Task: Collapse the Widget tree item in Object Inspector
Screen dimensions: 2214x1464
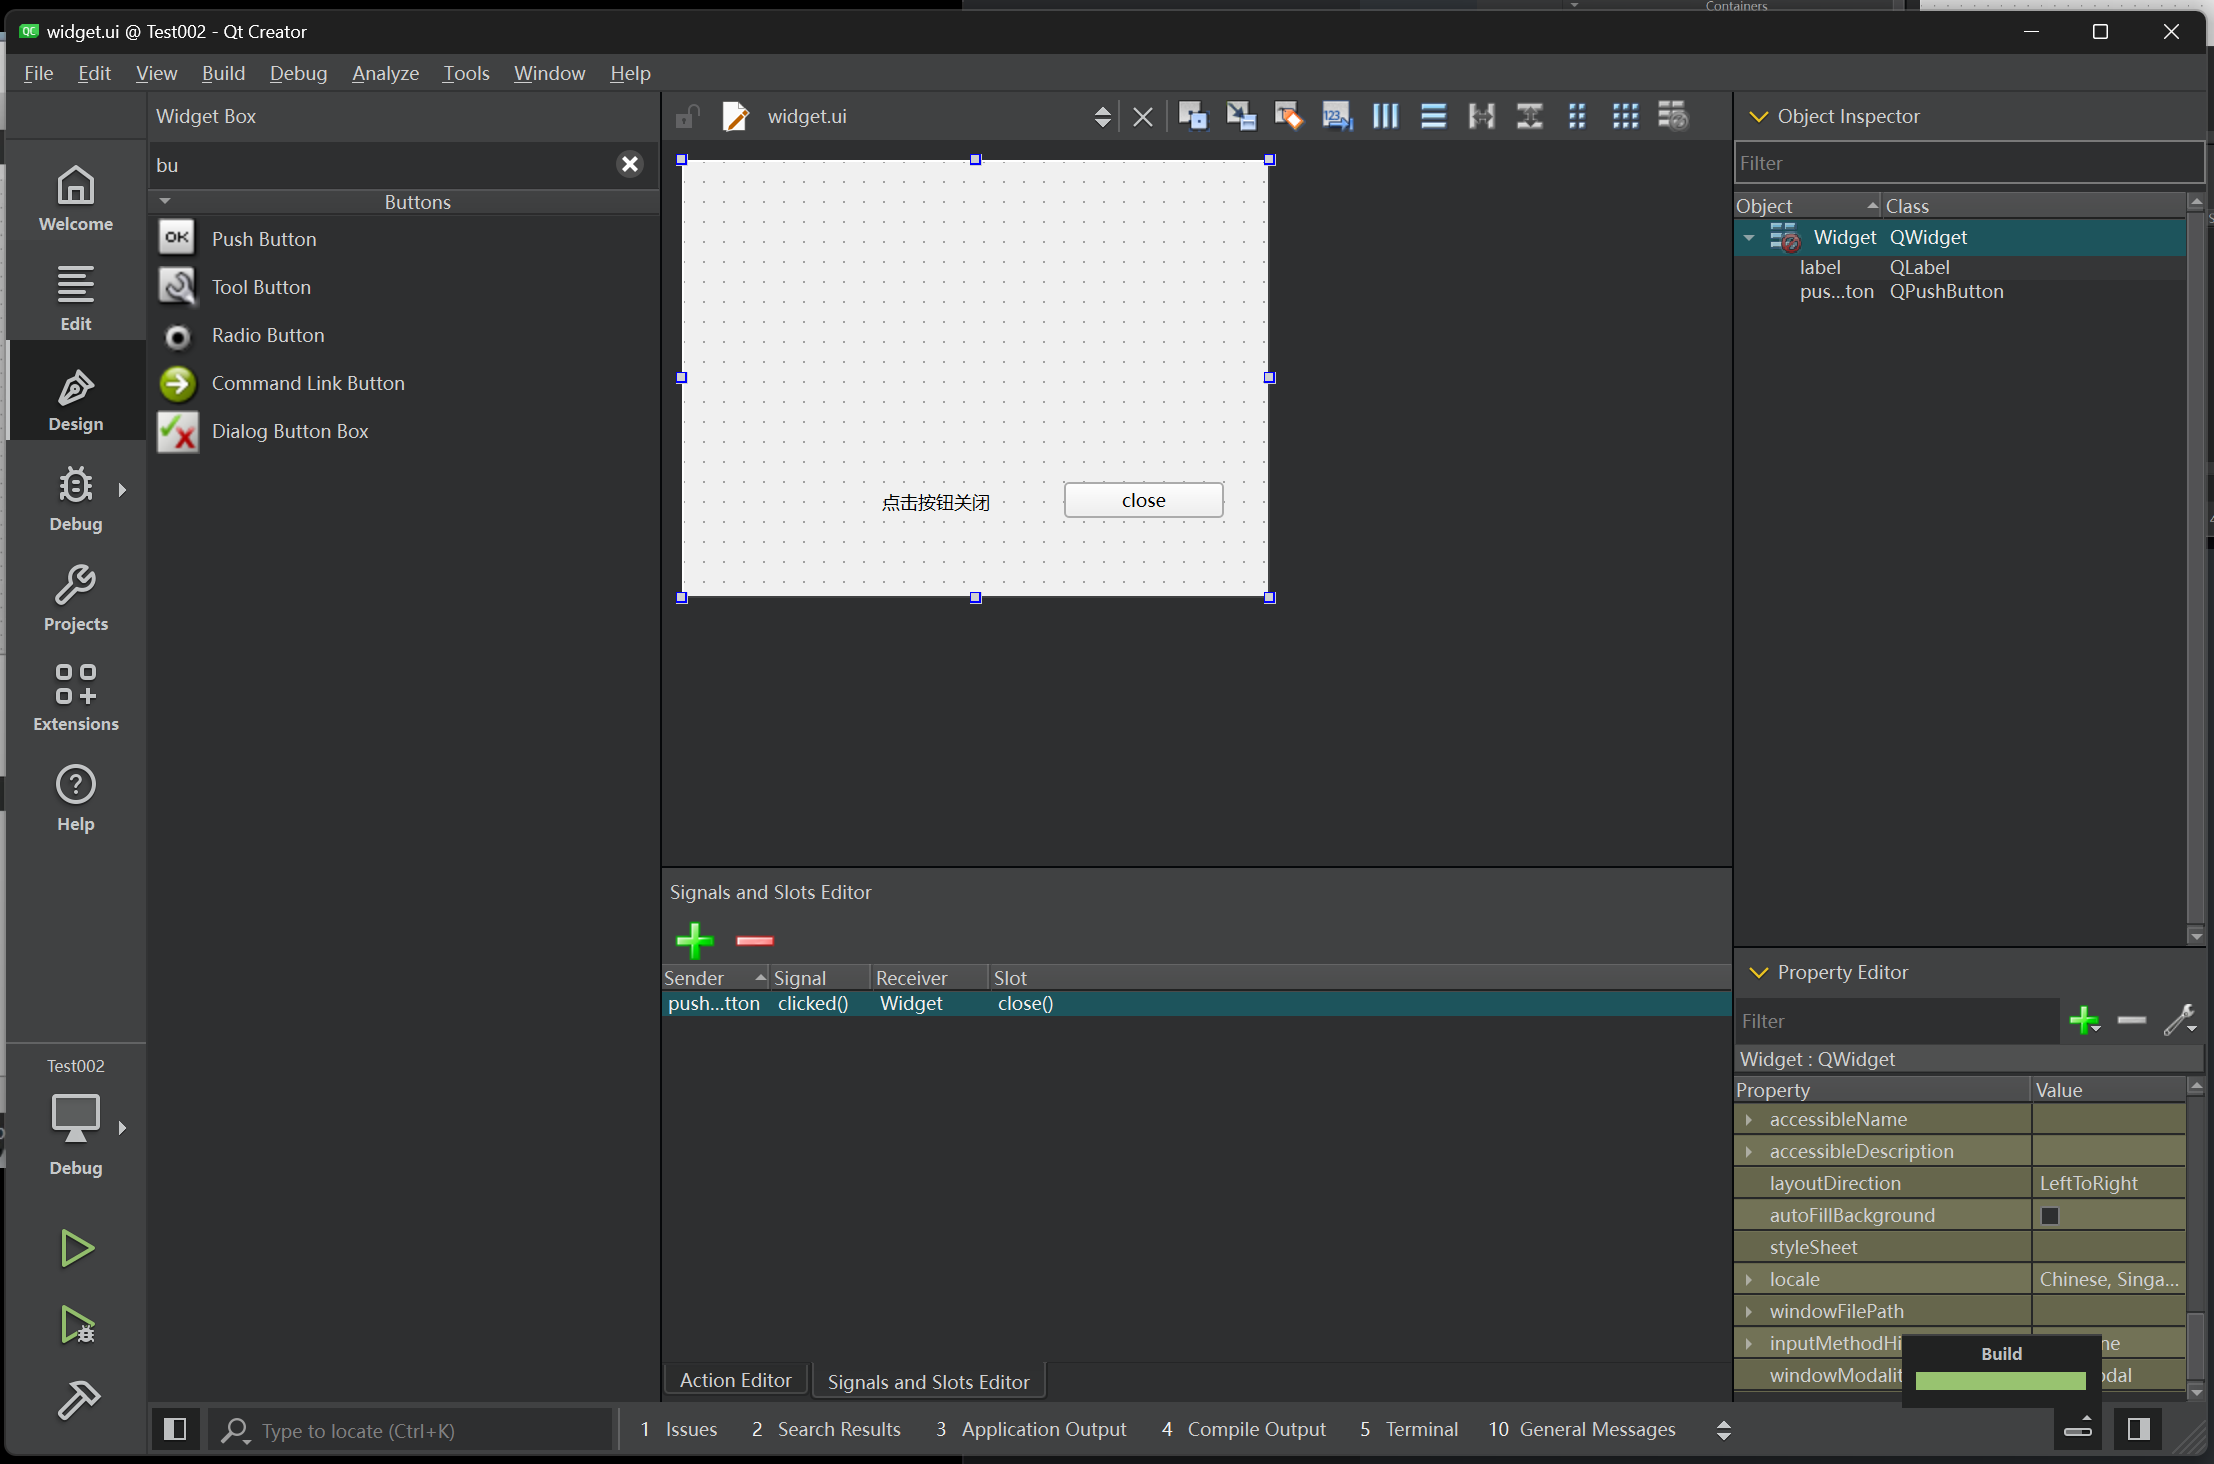Action: [x=1749, y=238]
